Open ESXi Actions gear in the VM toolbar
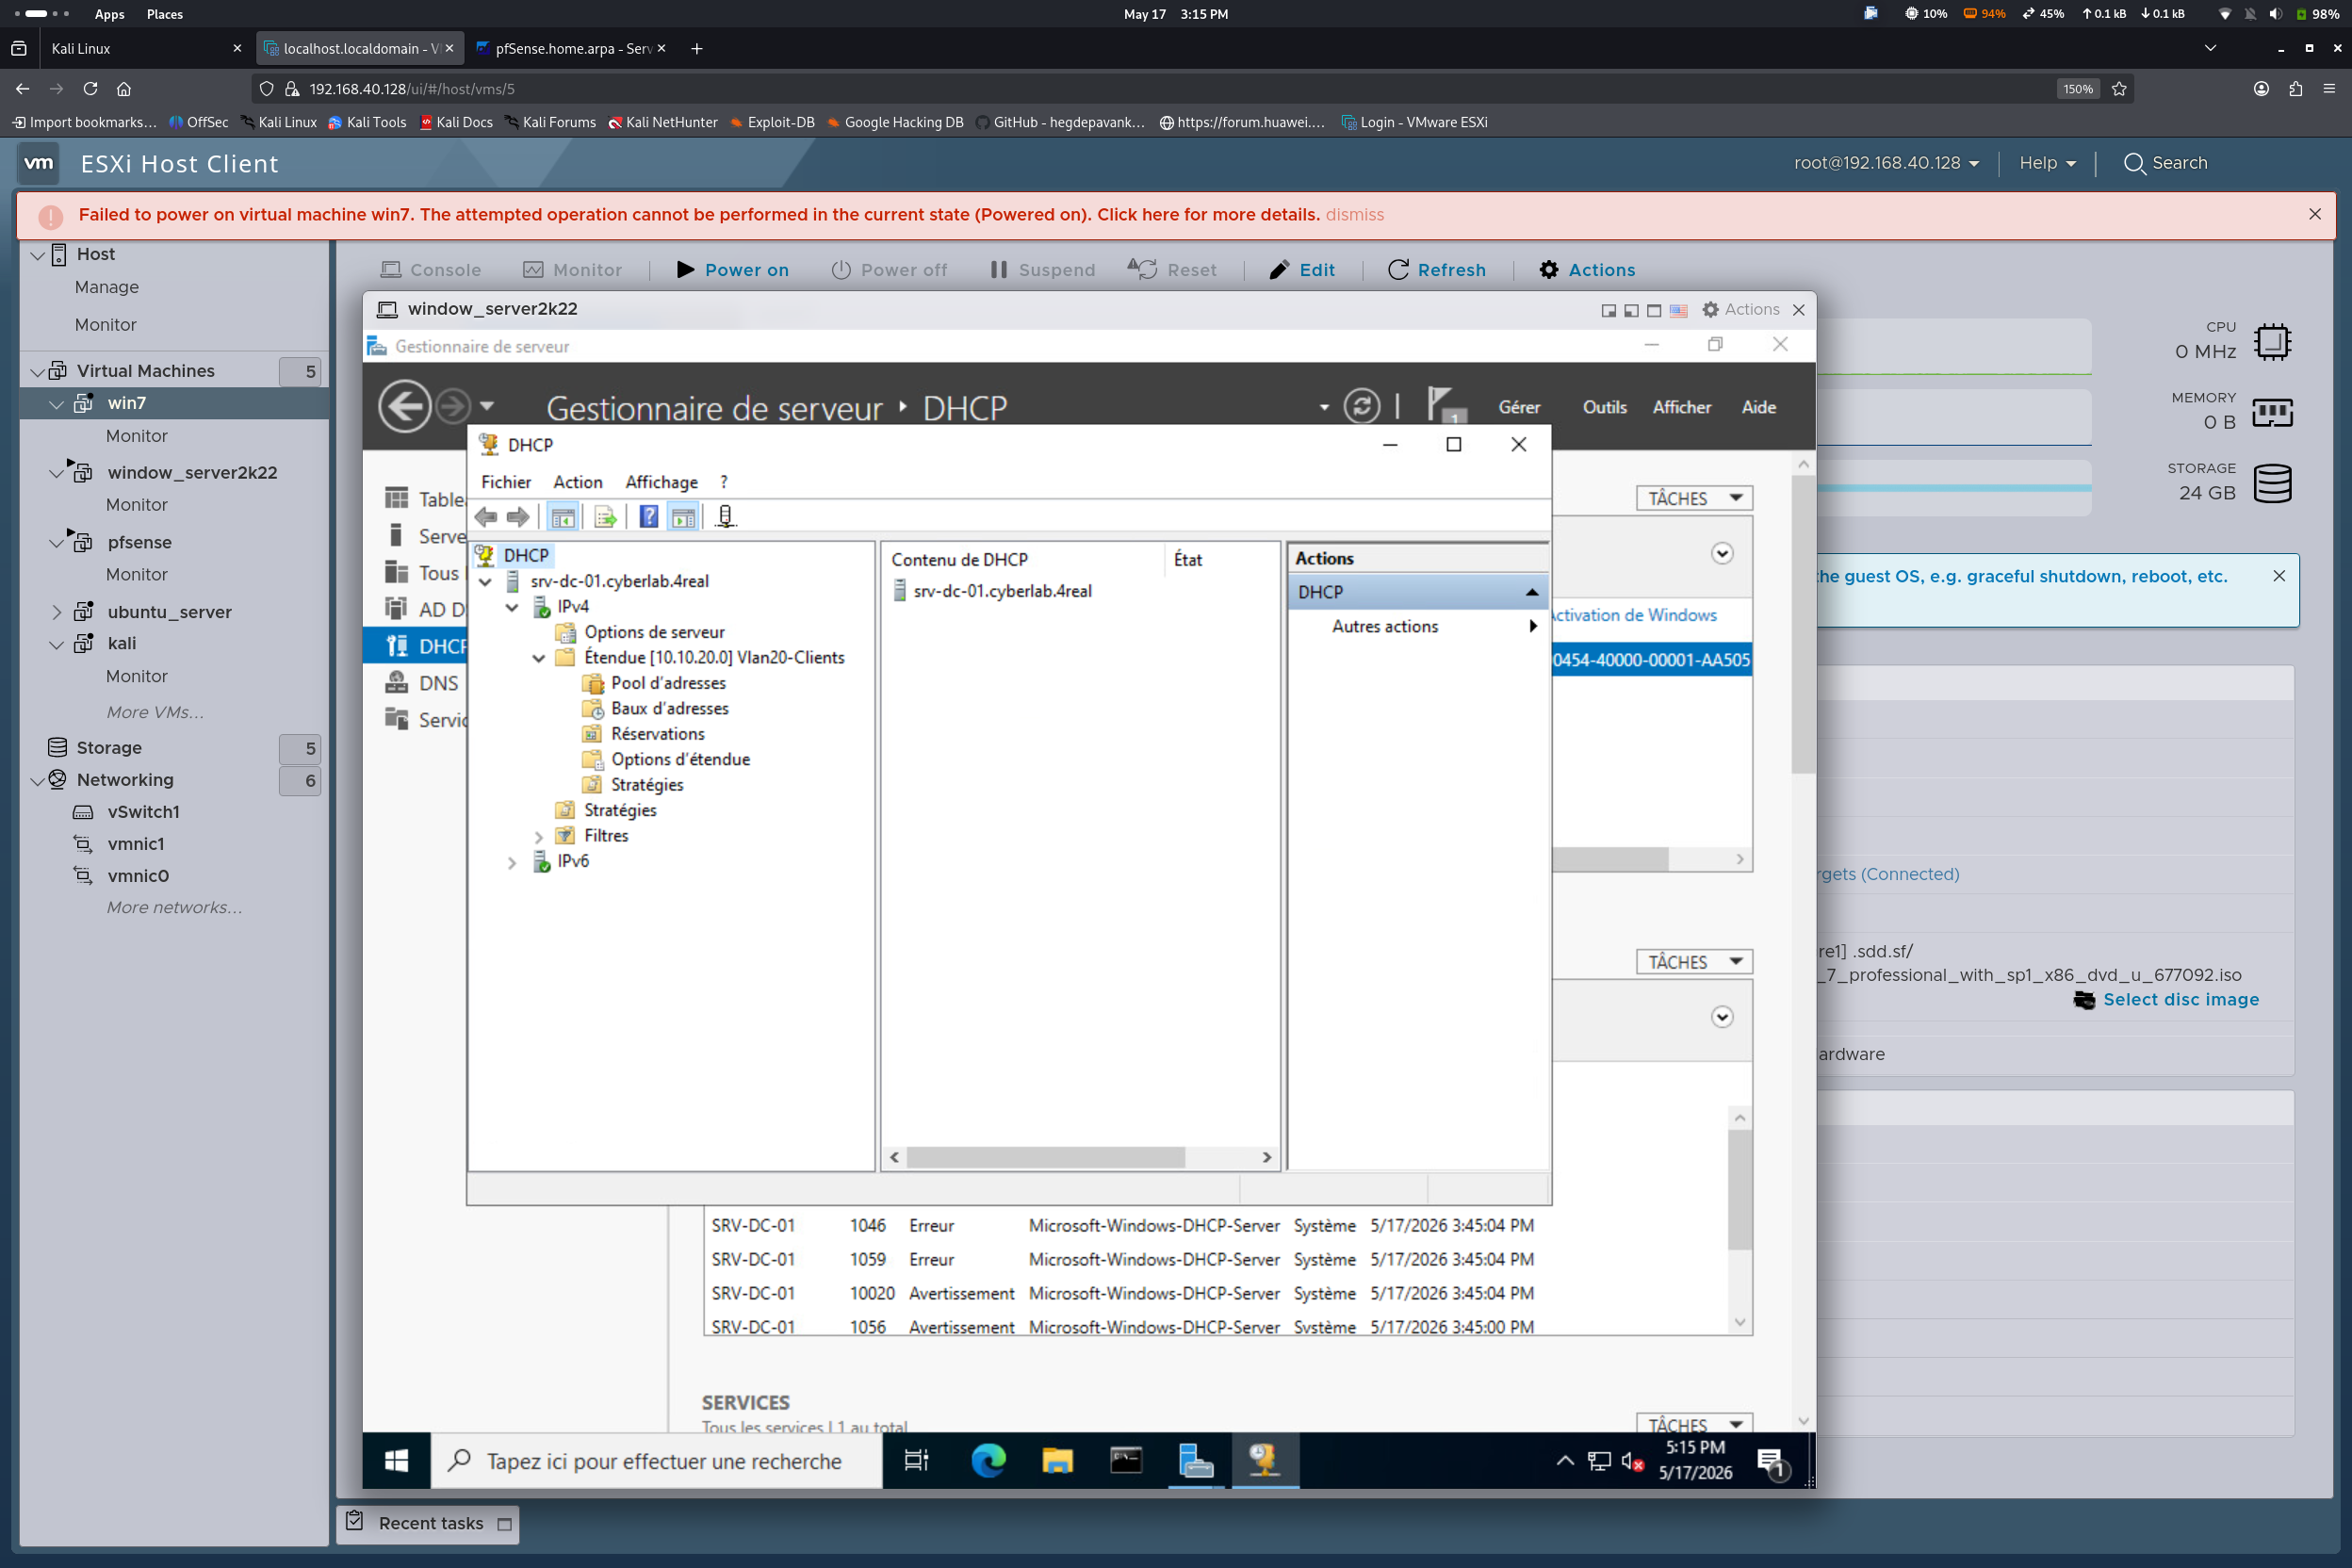This screenshot has height=1568, width=2352. [1587, 270]
